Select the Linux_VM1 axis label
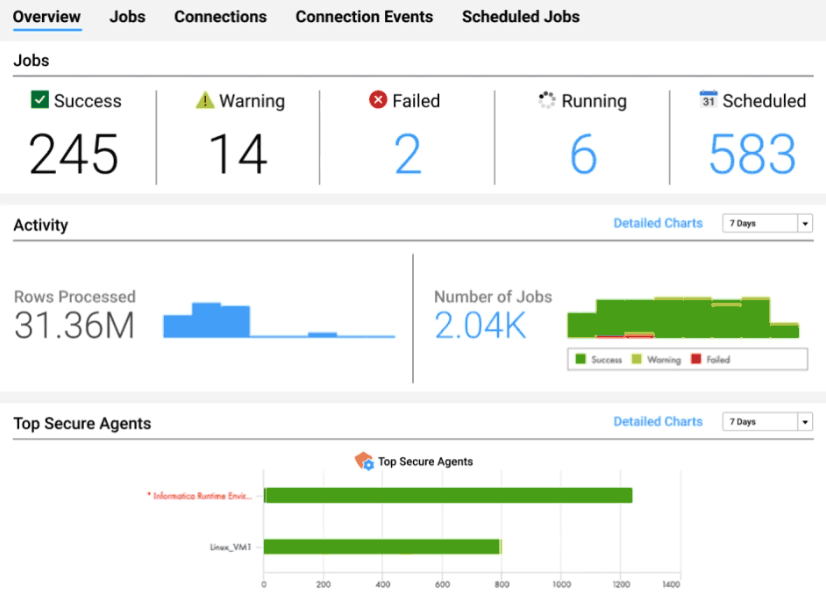Screen dimensions: 826x593 [x=230, y=547]
